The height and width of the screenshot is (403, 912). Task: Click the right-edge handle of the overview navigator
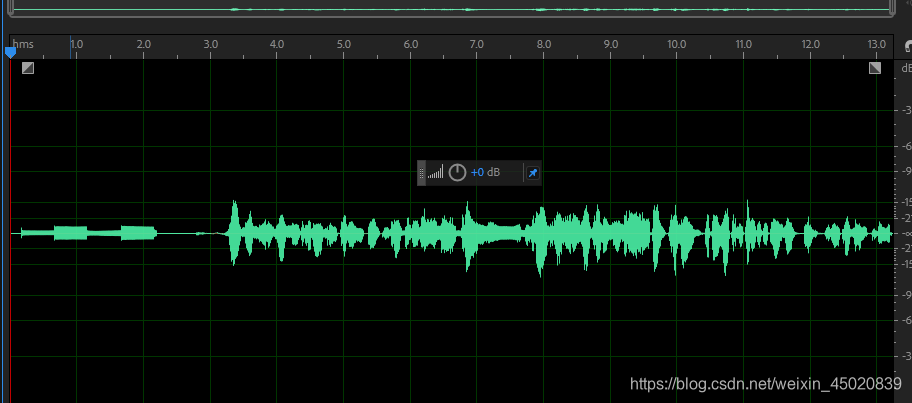893,7
